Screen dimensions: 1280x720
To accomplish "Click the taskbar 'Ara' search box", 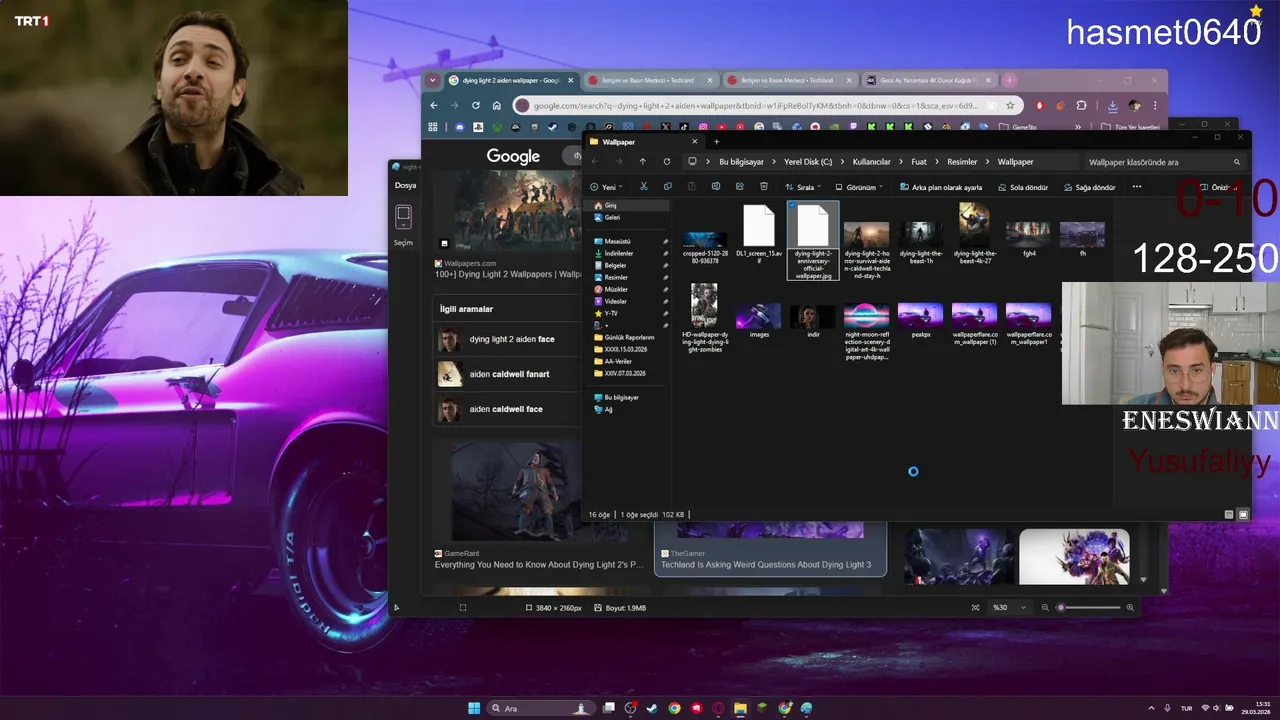I will coord(540,708).
